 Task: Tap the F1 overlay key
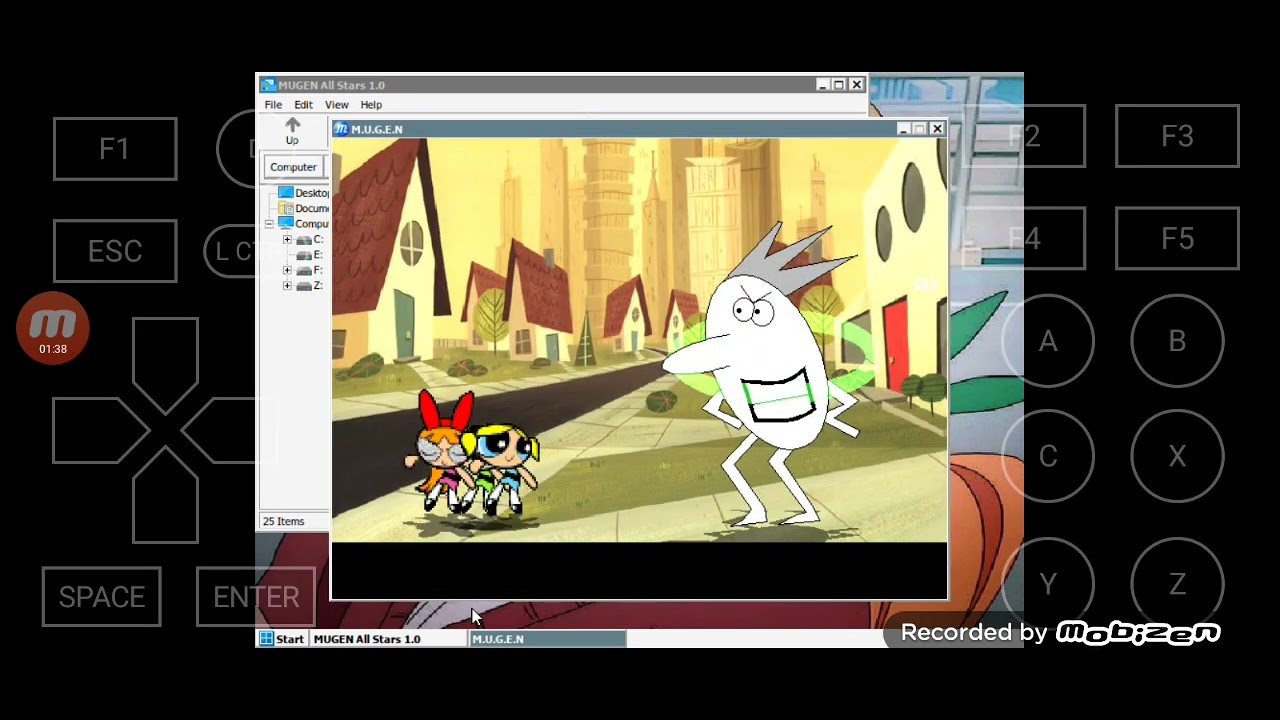pos(115,149)
